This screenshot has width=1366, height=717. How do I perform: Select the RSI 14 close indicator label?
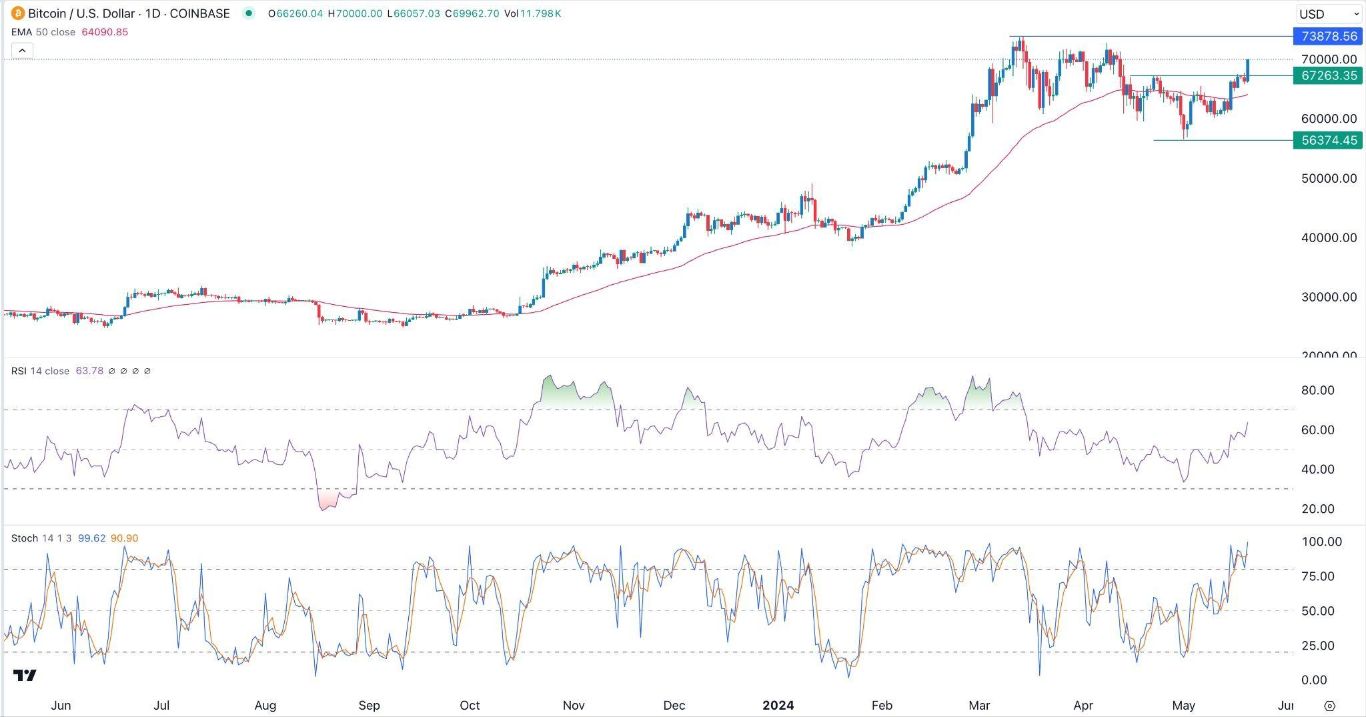[40, 371]
